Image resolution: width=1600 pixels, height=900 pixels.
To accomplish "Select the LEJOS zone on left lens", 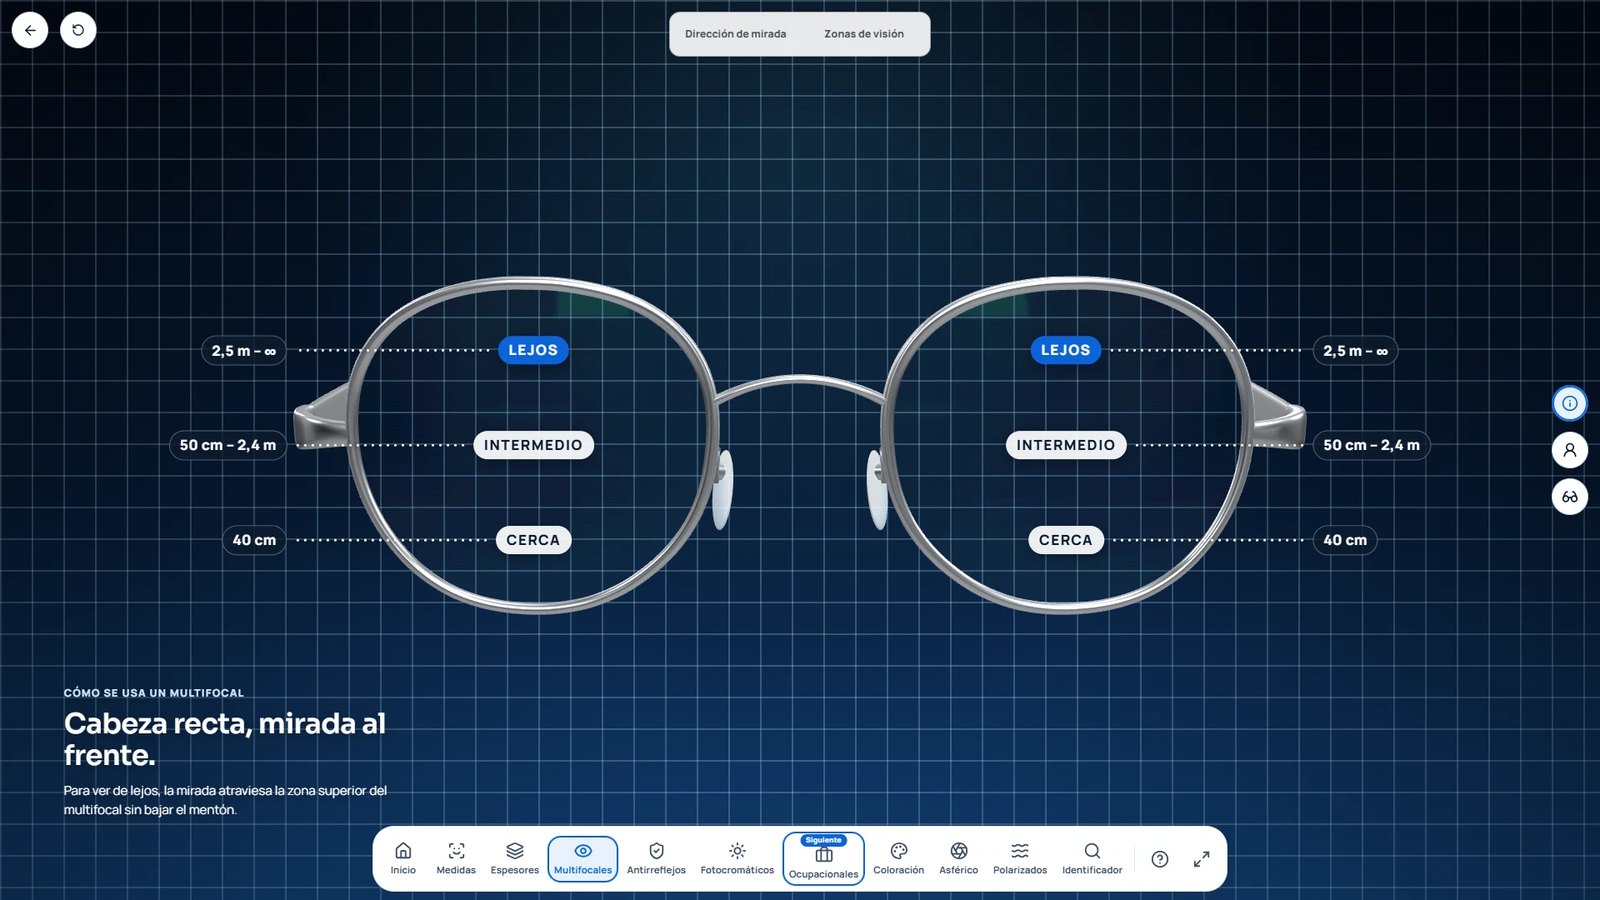I will 533,350.
